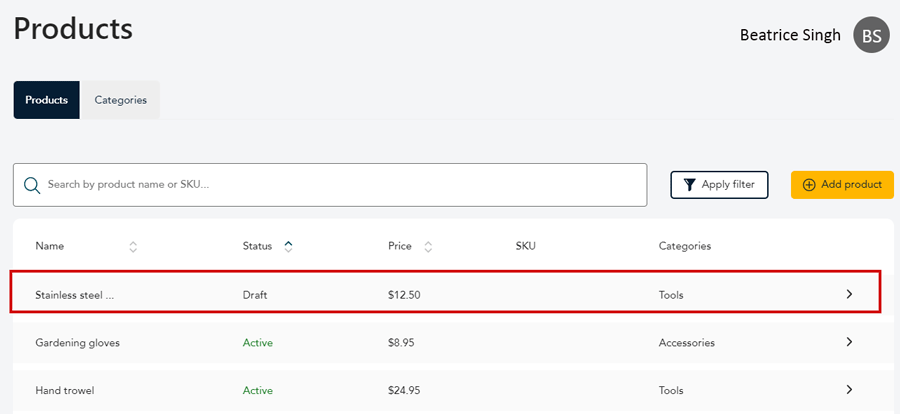Click the Draft status of Stainless steel item
This screenshot has height=414, width=900.
point(255,295)
